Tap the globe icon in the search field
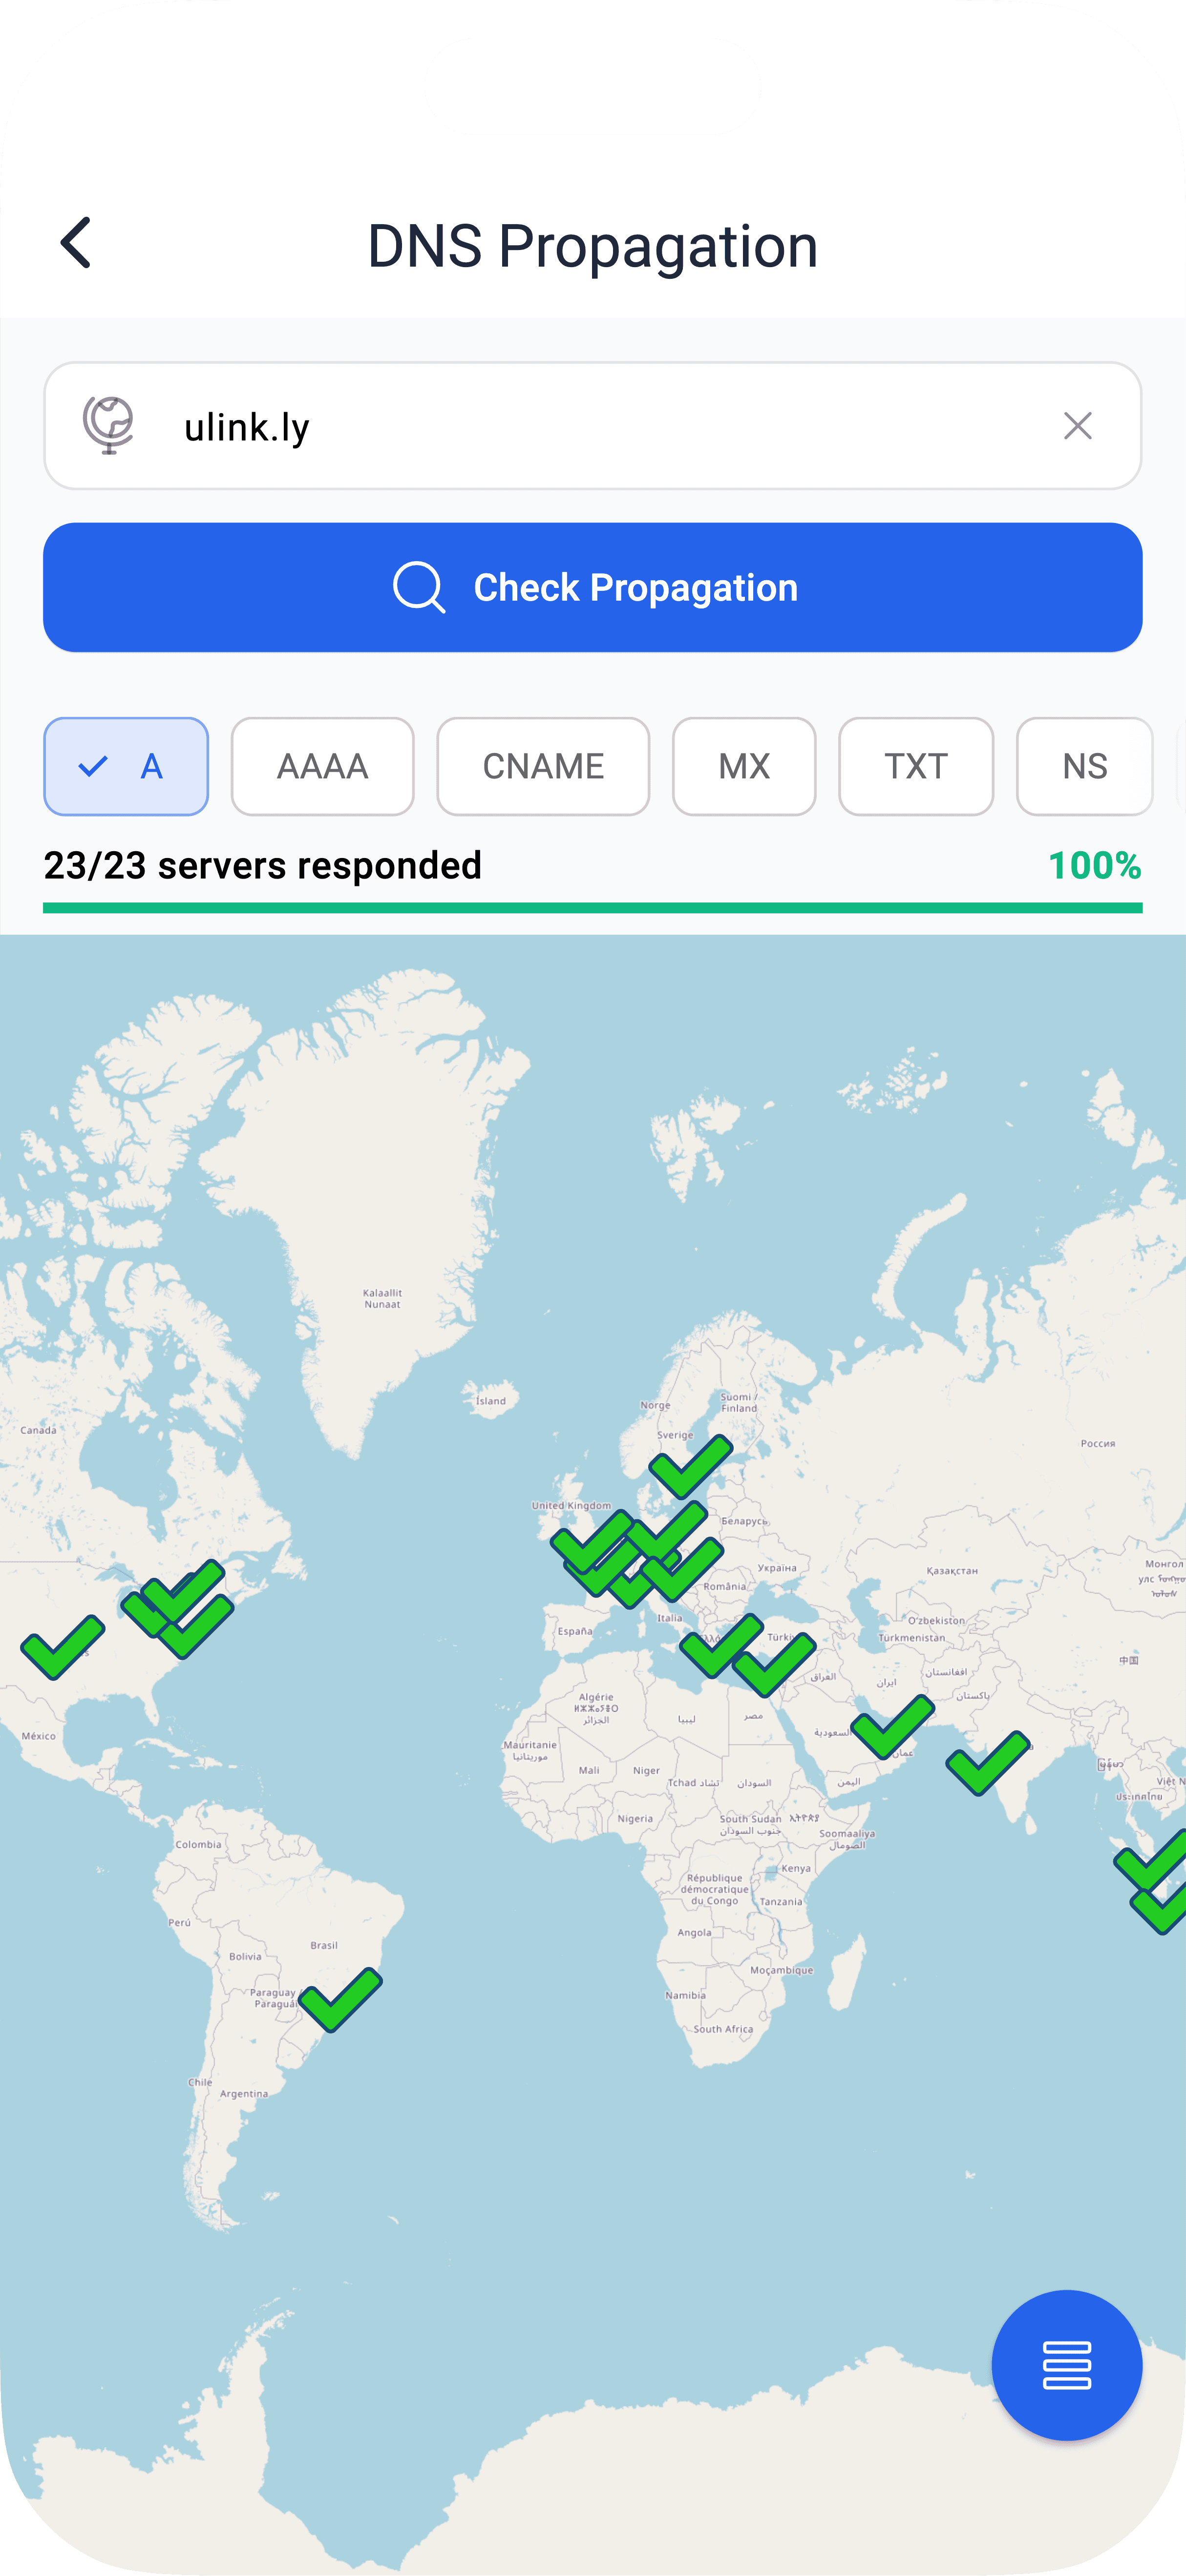Viewport: 1186px width, 2576px height. point(108,426)
